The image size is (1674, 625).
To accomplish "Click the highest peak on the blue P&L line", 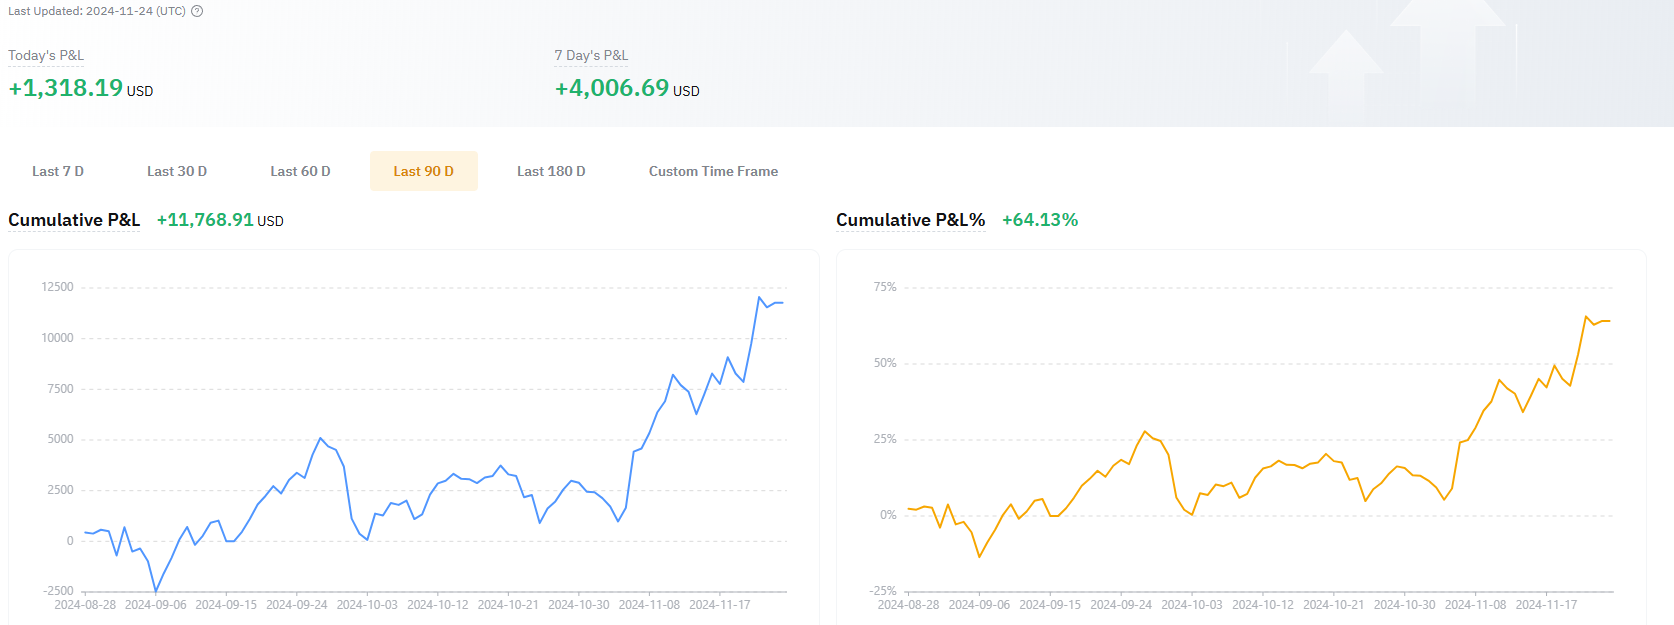I will [x=760, y=297].
